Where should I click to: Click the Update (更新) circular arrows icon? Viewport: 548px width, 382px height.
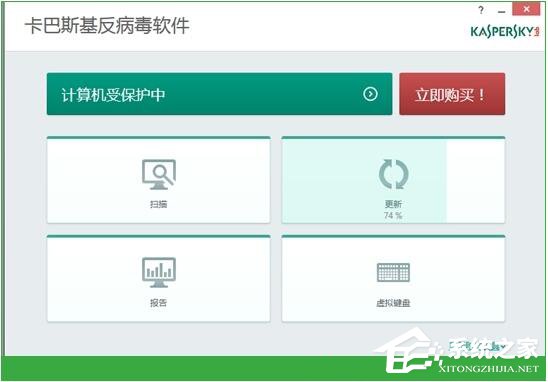coord(394,174)
